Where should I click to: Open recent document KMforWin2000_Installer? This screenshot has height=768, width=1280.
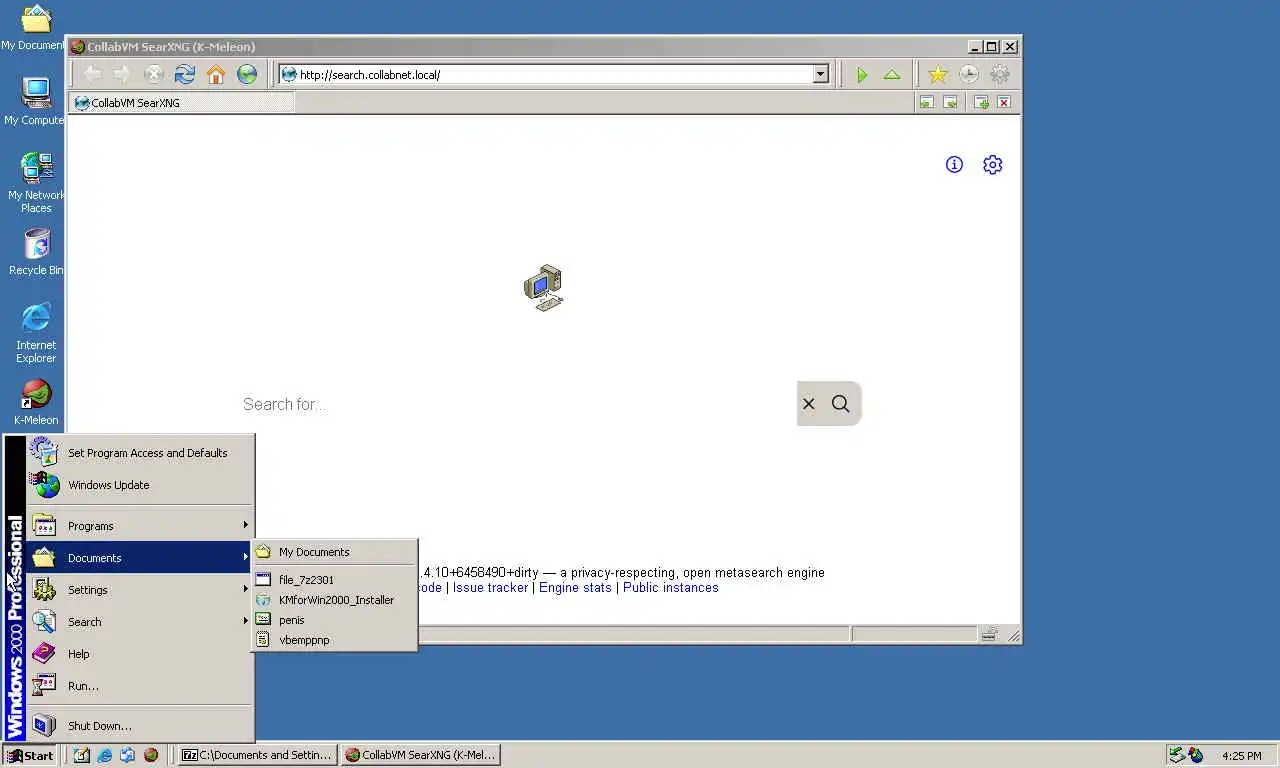334,600
